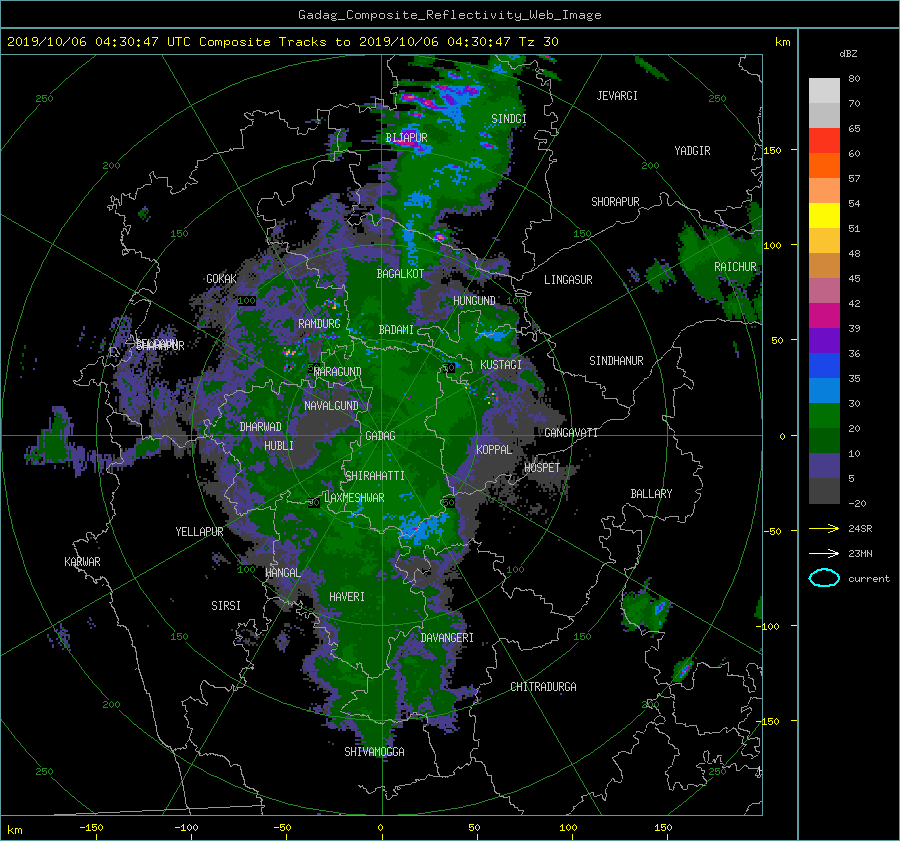900x841 pixels.
Task: Click the GANGAVATI city label
Action: coord(571,433)
